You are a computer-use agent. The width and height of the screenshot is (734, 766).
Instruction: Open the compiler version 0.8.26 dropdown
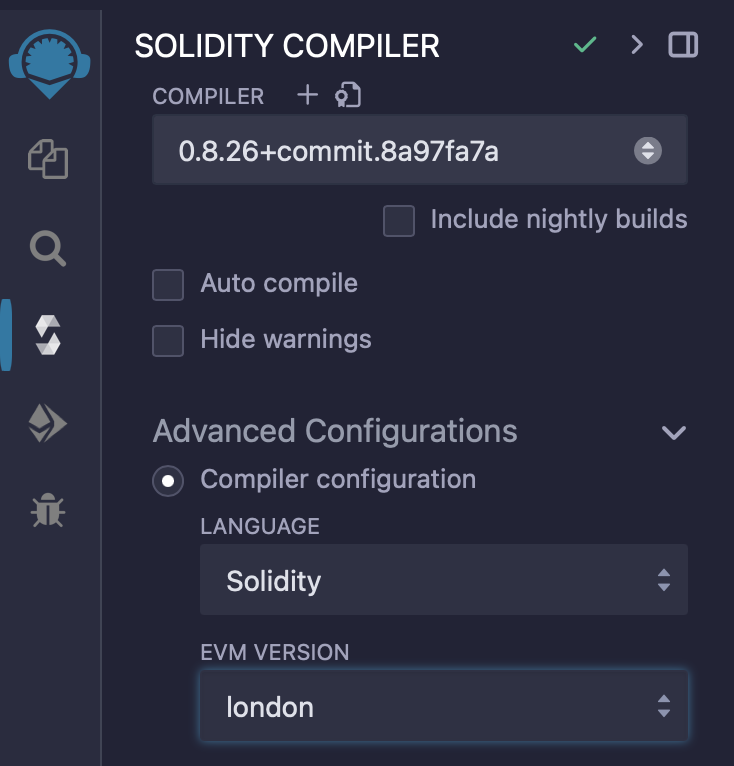(419, 151)
